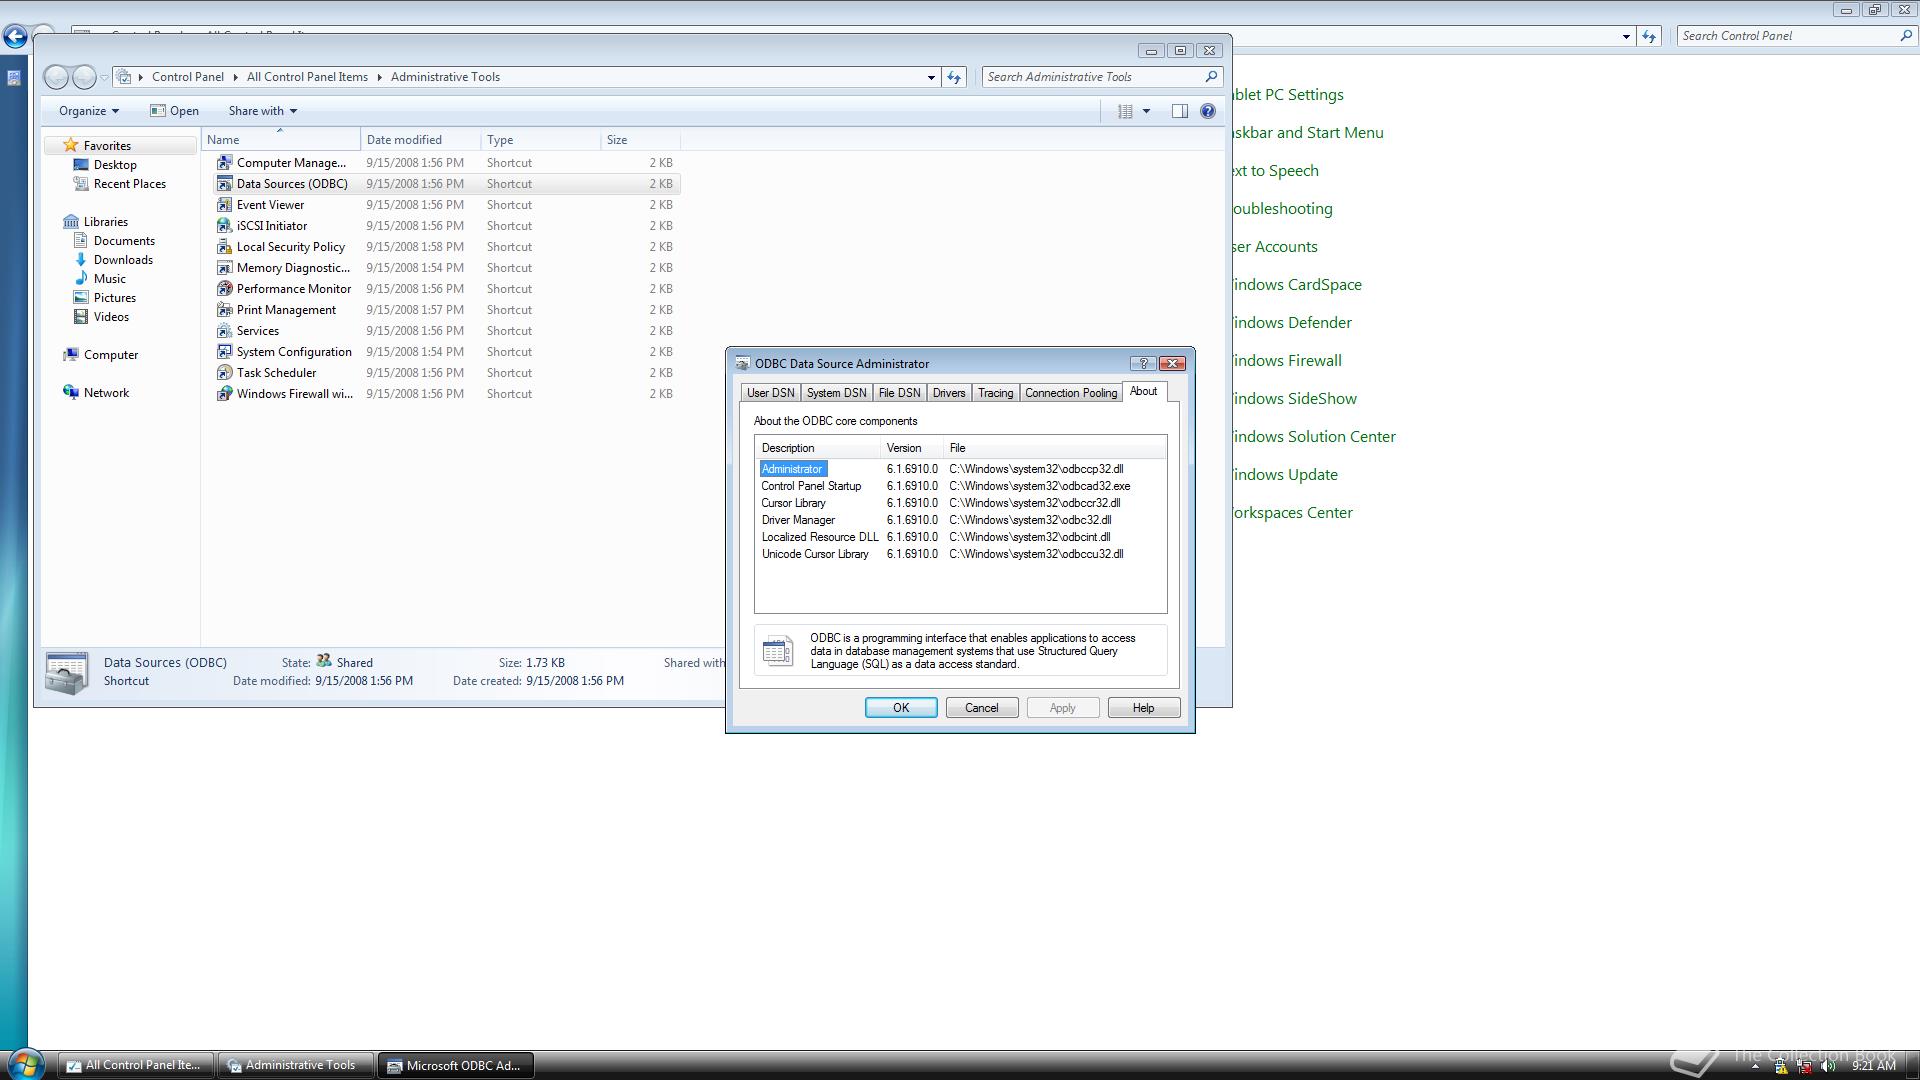Select the Memory Diagnostic icon

pyautogui.click(x=225, y=267)
